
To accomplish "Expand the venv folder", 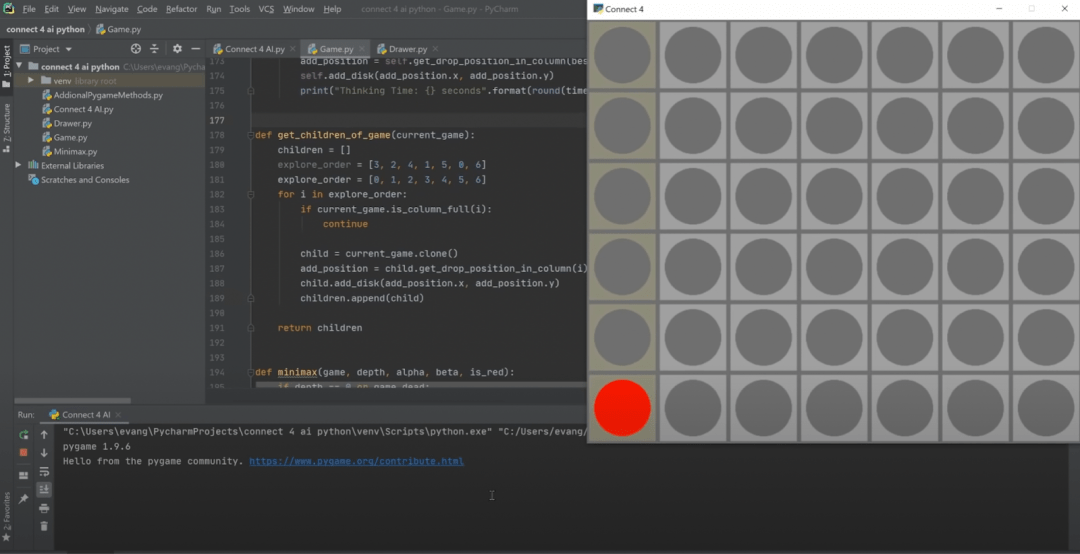I will click(32, 81).
